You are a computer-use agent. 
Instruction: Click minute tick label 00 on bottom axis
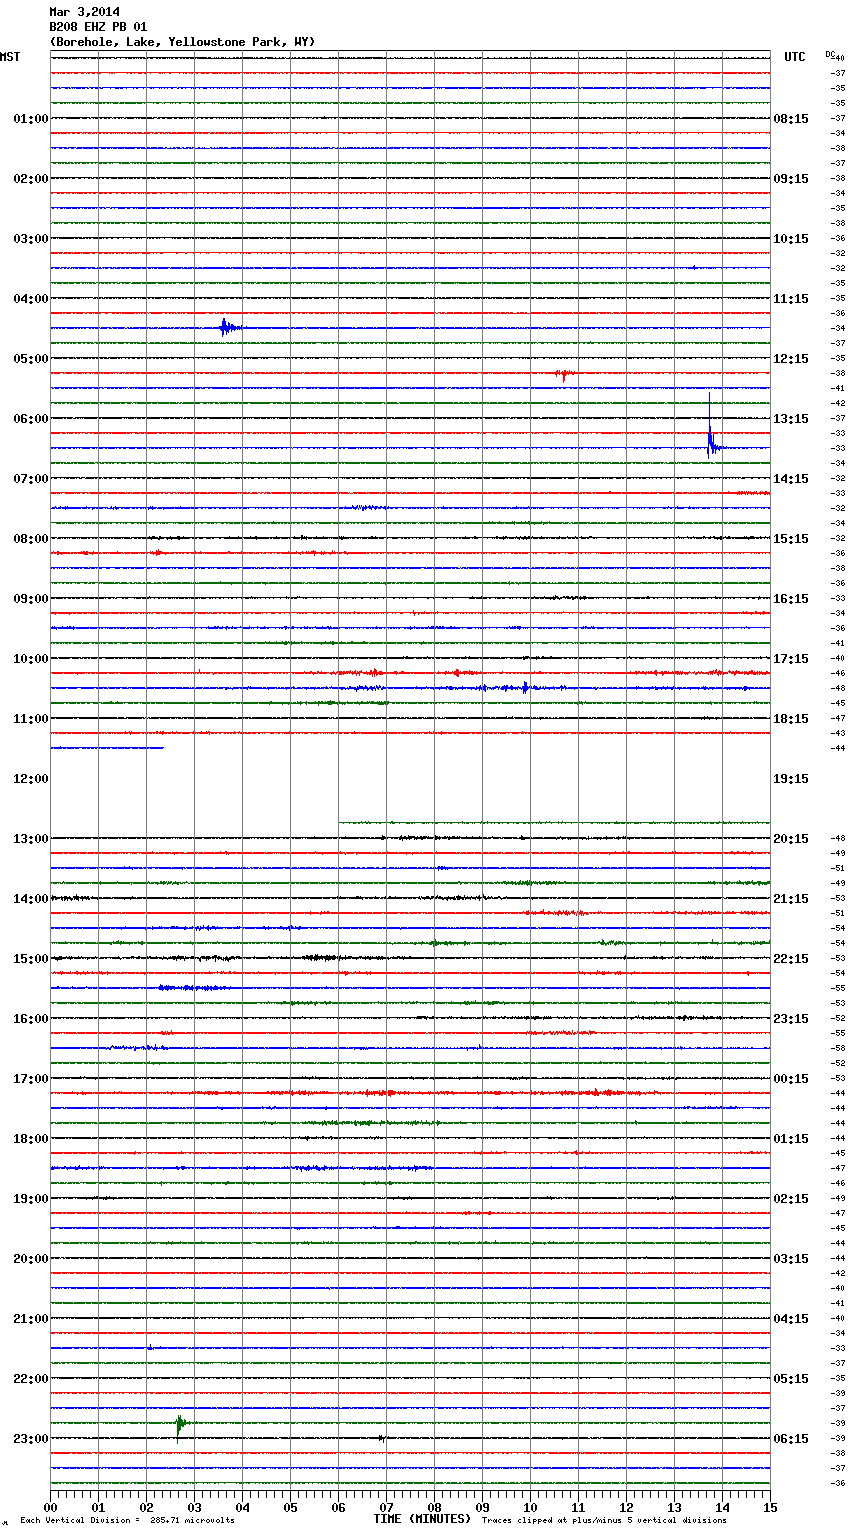click(x=50, y=1507)
